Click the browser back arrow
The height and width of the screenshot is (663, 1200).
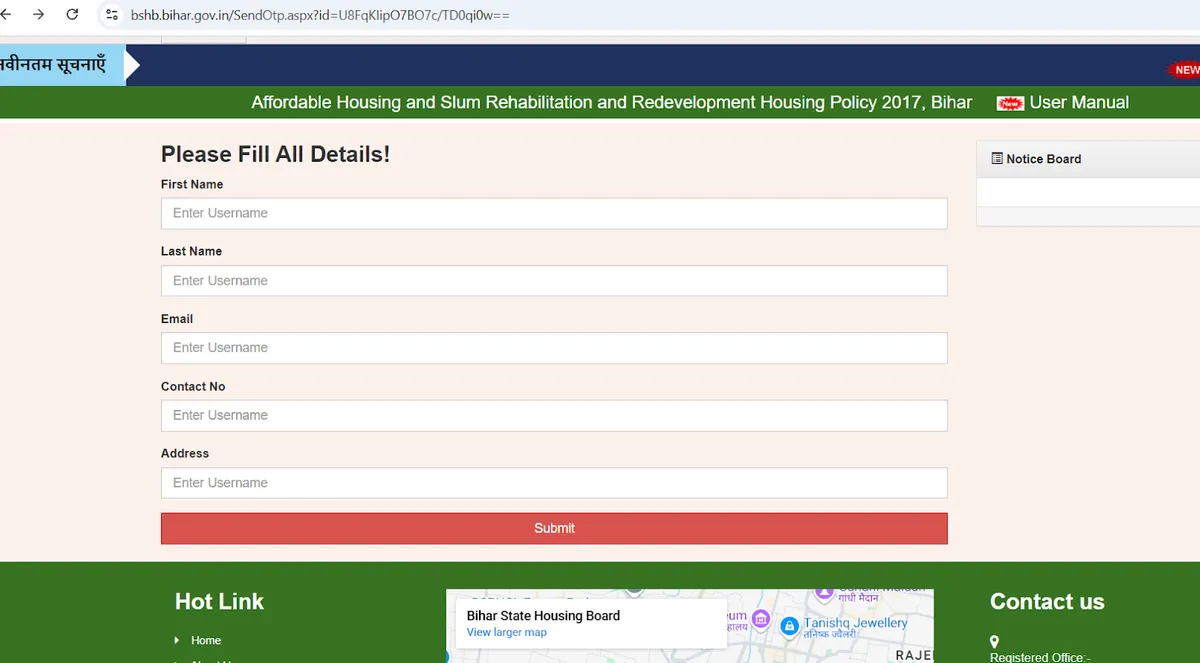point(5,15)
